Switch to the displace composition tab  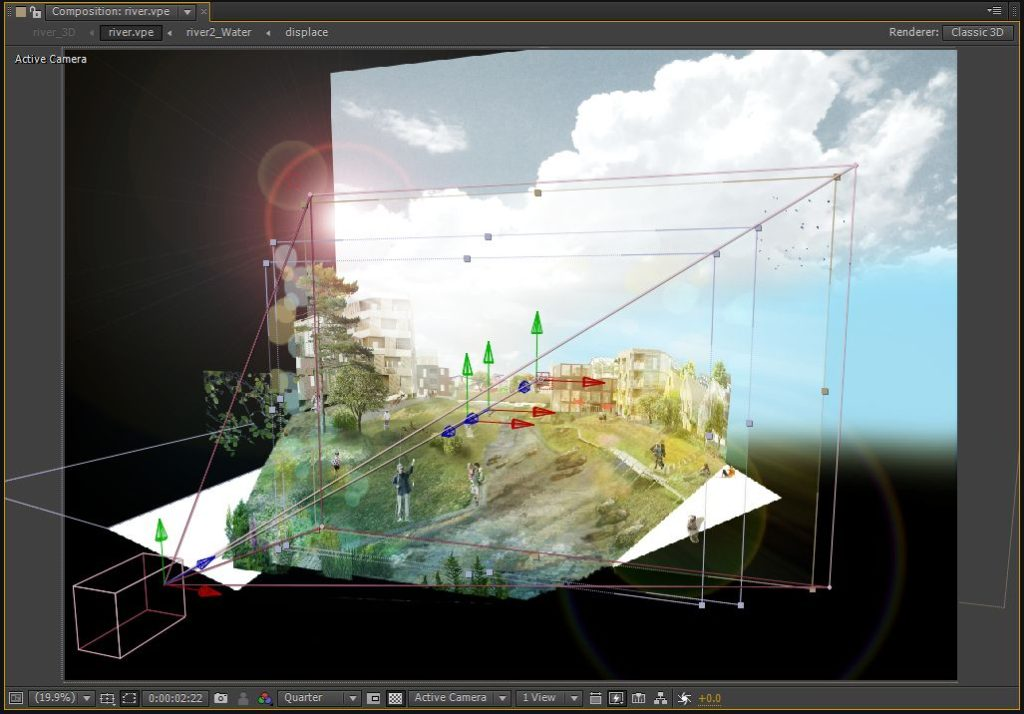[x=306, y=32]
